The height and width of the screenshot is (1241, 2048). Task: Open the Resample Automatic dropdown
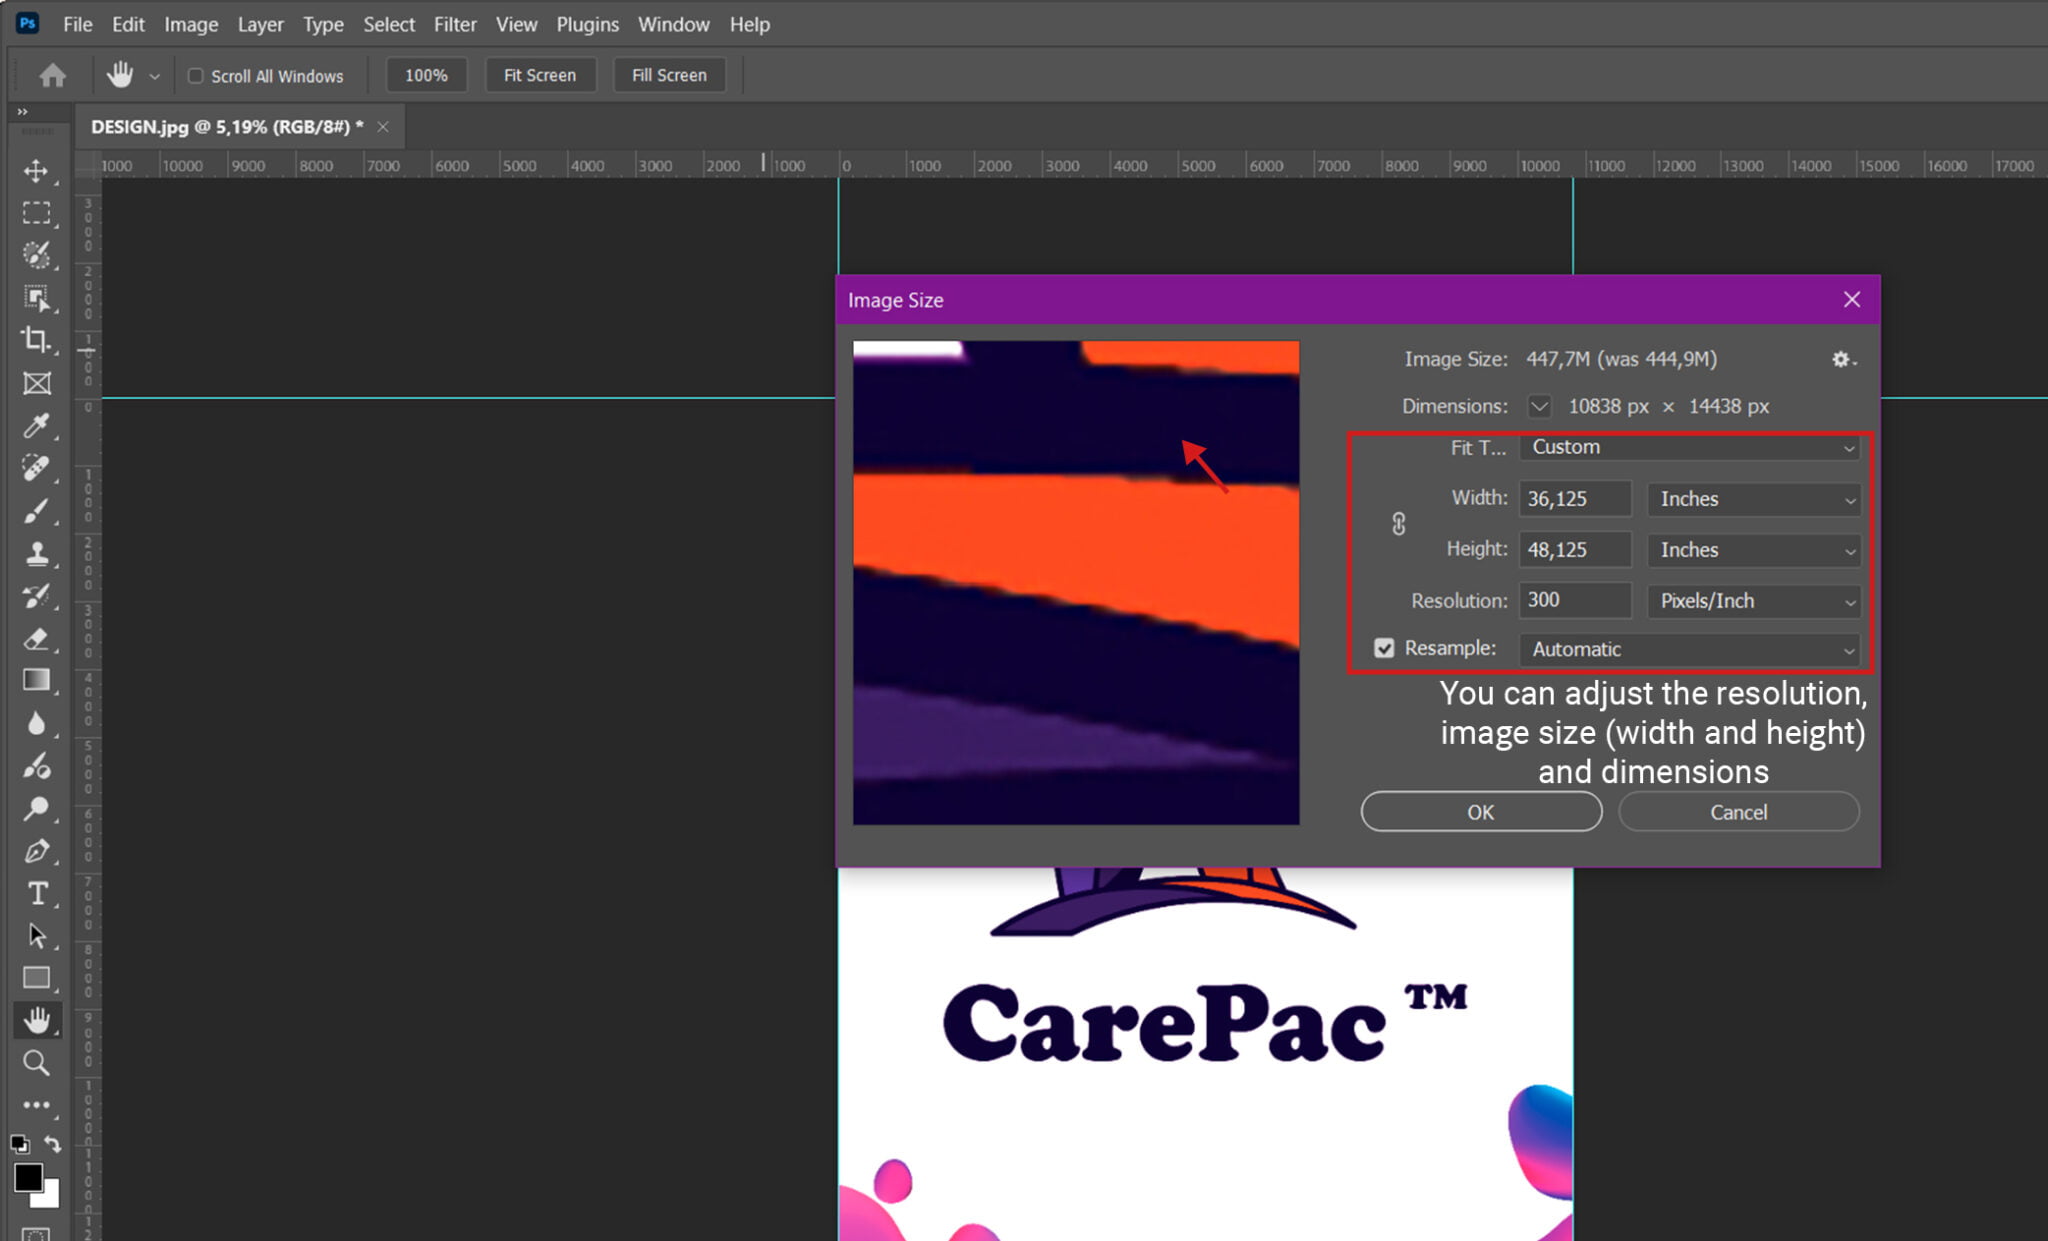point(1689,649)
